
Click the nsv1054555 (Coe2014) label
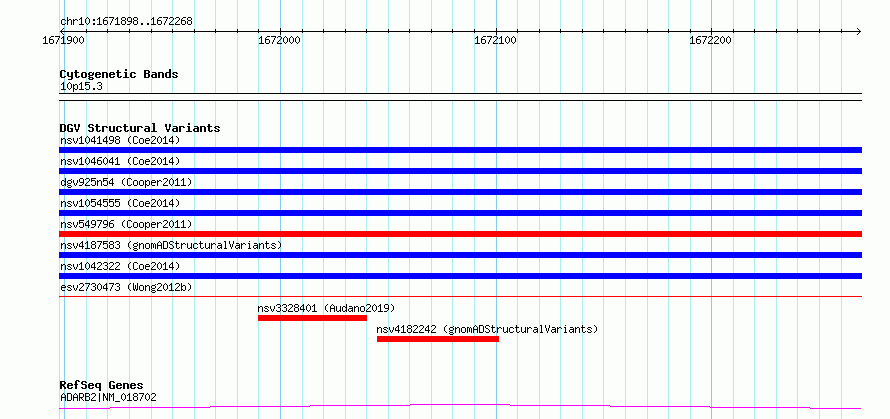coord(120,203)
